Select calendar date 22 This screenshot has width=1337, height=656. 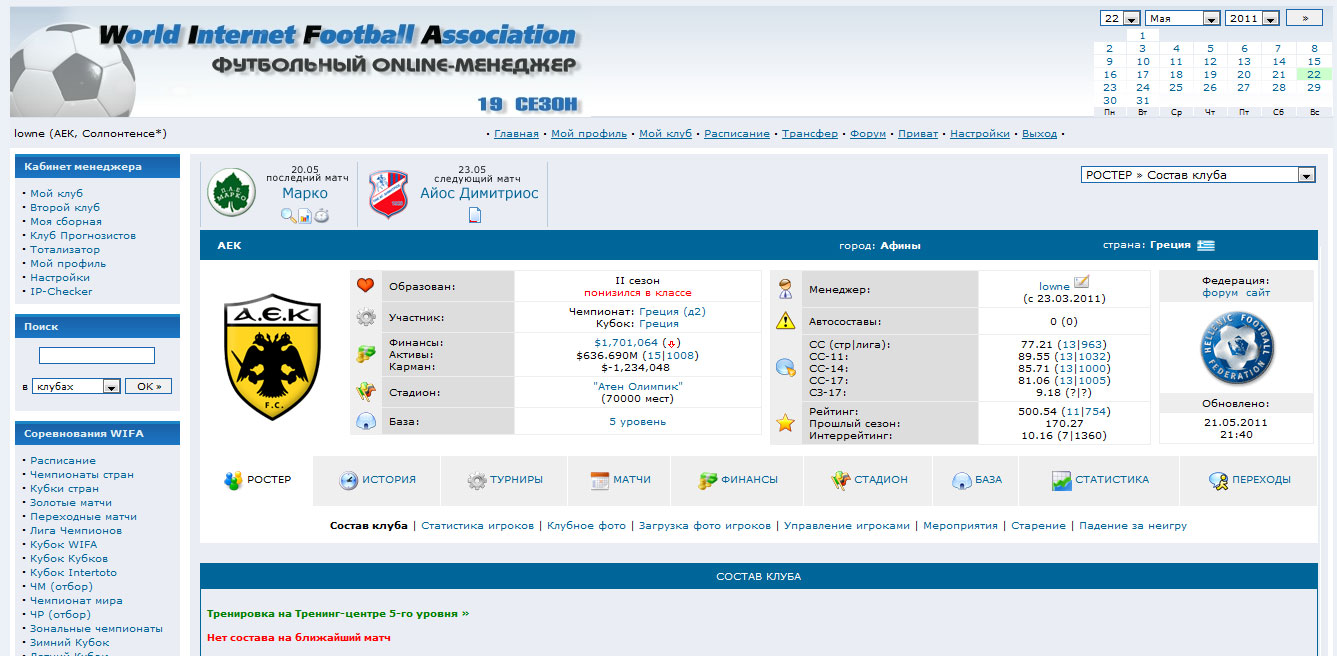point(1314,74)
